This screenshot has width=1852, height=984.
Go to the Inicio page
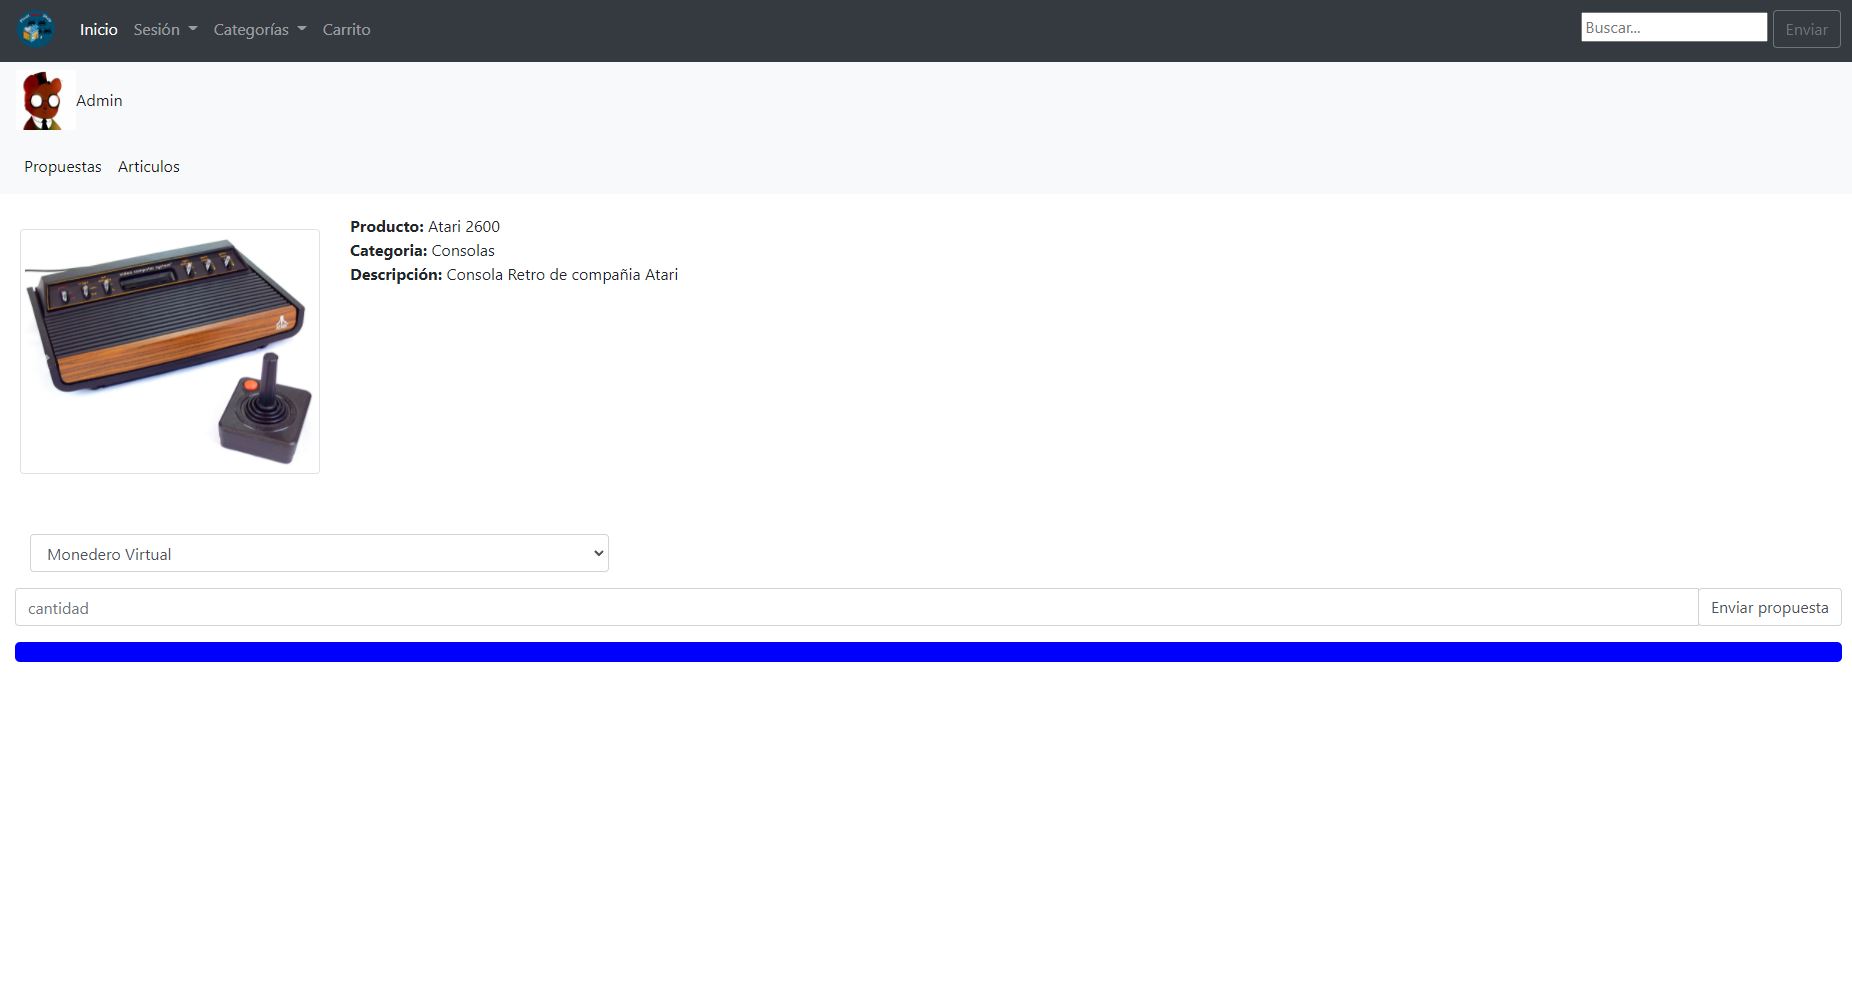click(99, 30)
